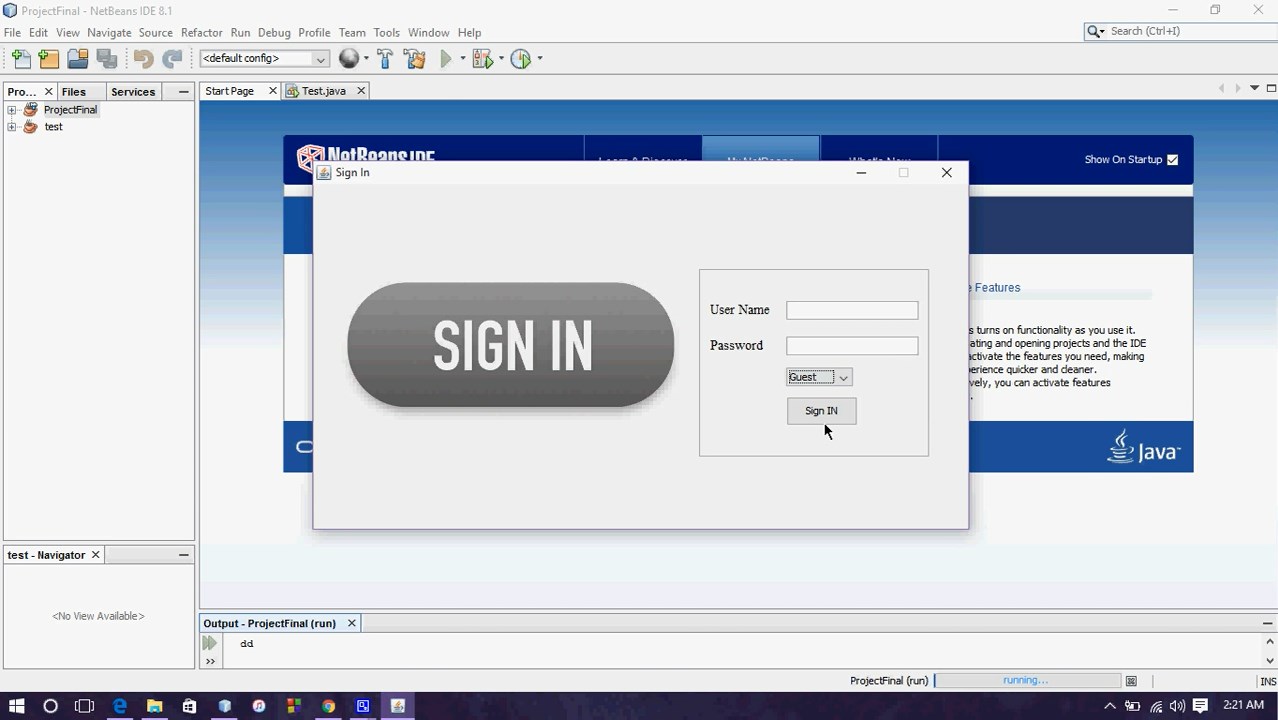This screenshot has height=720, width=1278.
Task: Enable the Show On Startup checkbox
Action: click(1172, 159)
